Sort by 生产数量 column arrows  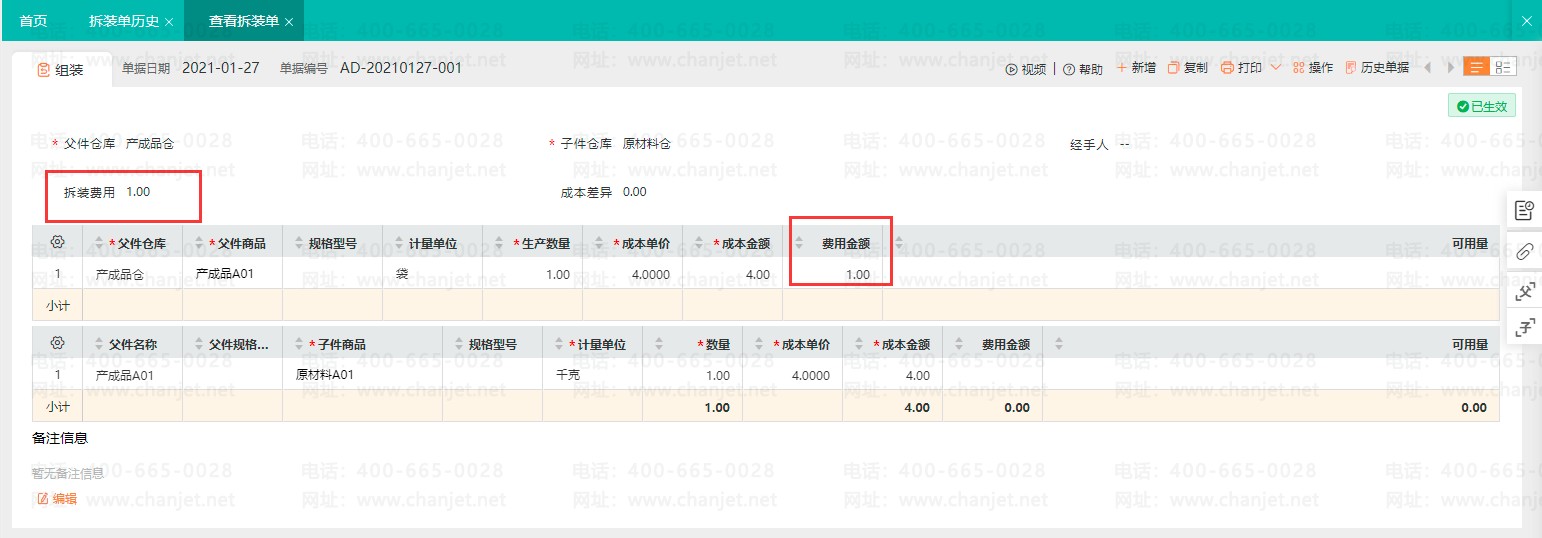point(498,243)
